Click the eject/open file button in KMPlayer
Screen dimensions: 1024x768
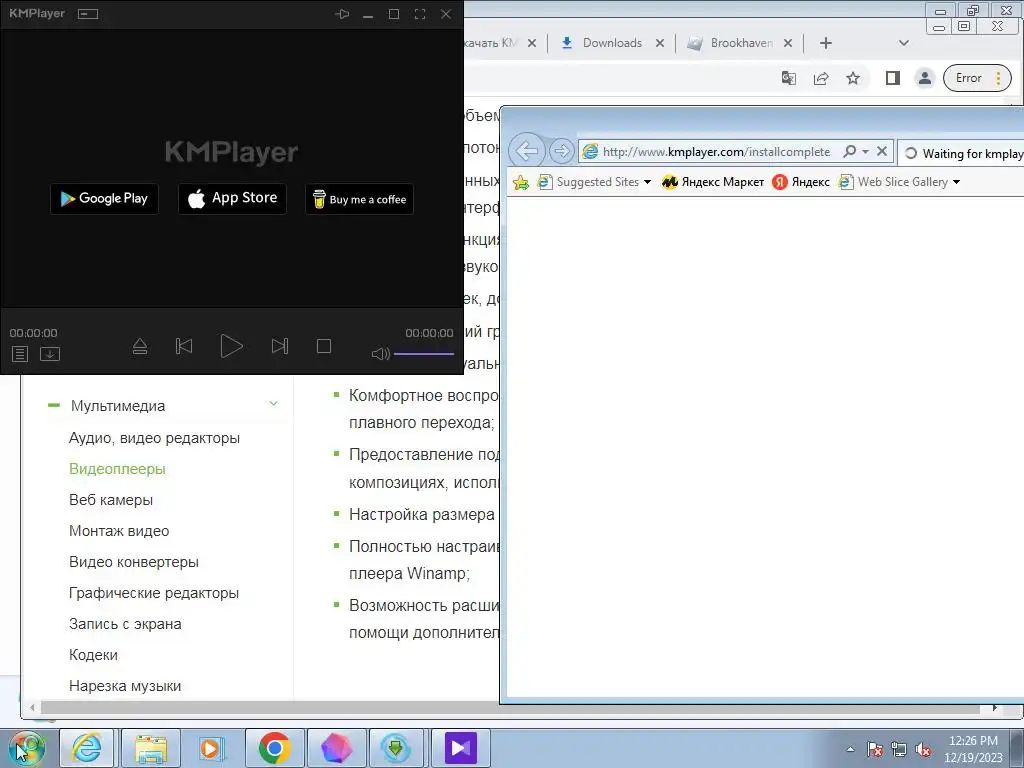click(140, 346)
